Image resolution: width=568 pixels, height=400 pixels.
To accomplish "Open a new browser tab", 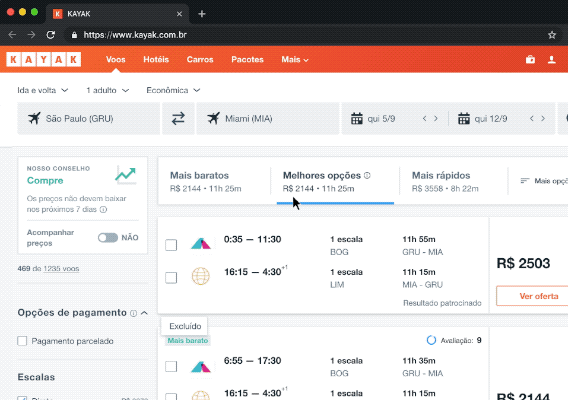I will tap(202, 14).
